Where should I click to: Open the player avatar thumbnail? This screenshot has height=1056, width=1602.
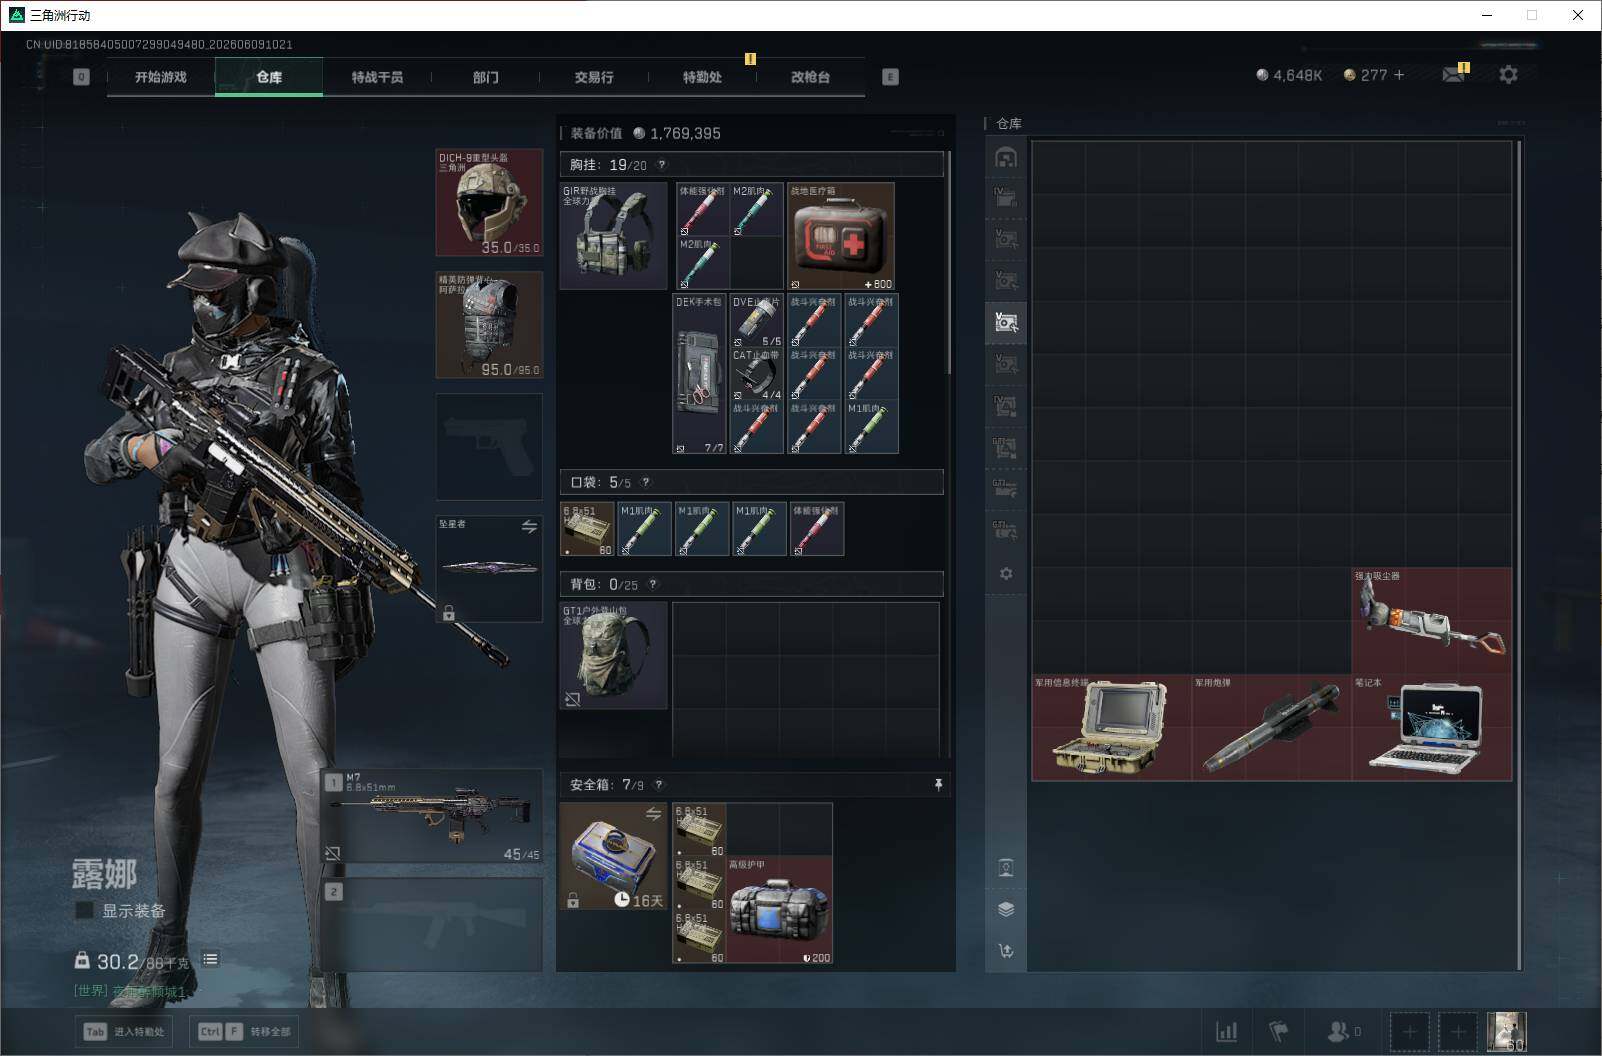[x=1506, y=1031]
